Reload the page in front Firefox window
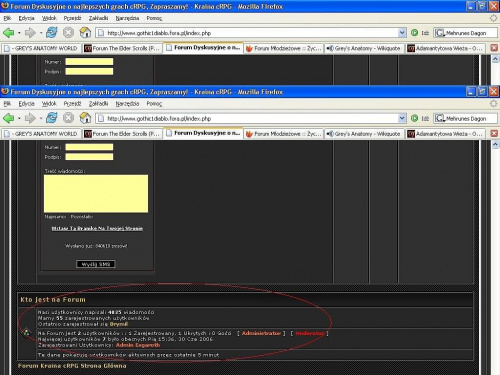This screenshot has height=375, width=500. [52, 118]
